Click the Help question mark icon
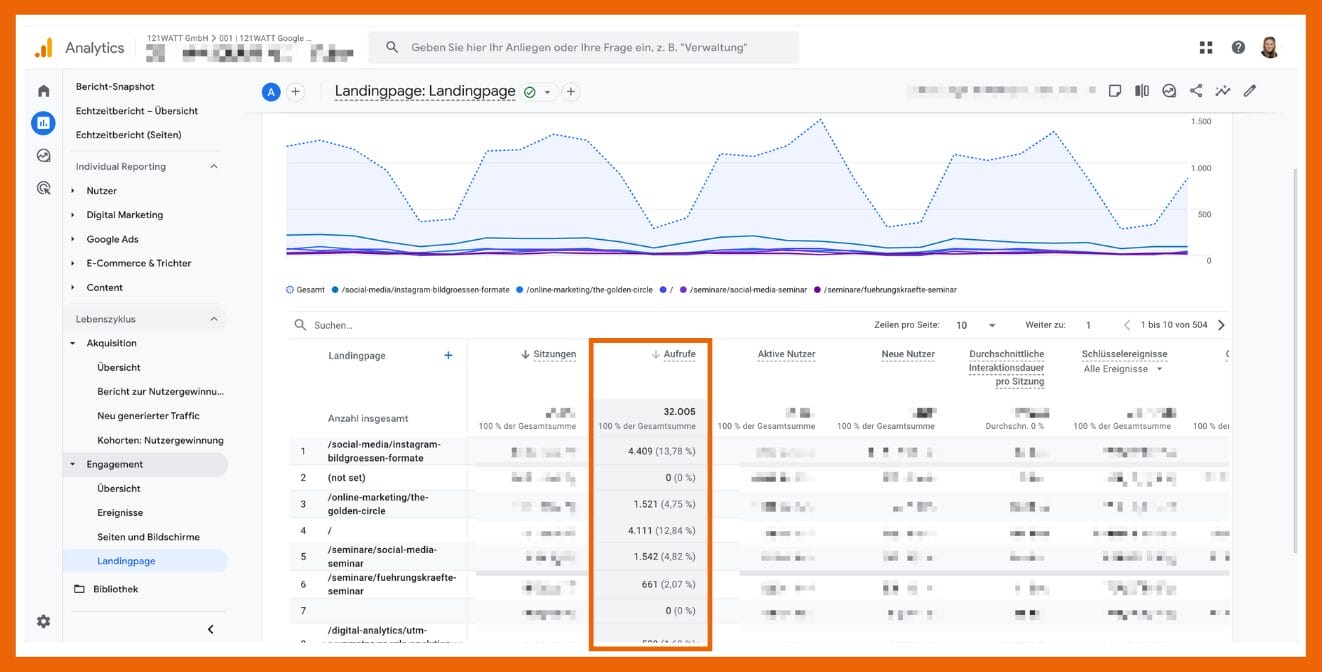The width and height of the screenshot is (1322, 672). pos(1238,48)
